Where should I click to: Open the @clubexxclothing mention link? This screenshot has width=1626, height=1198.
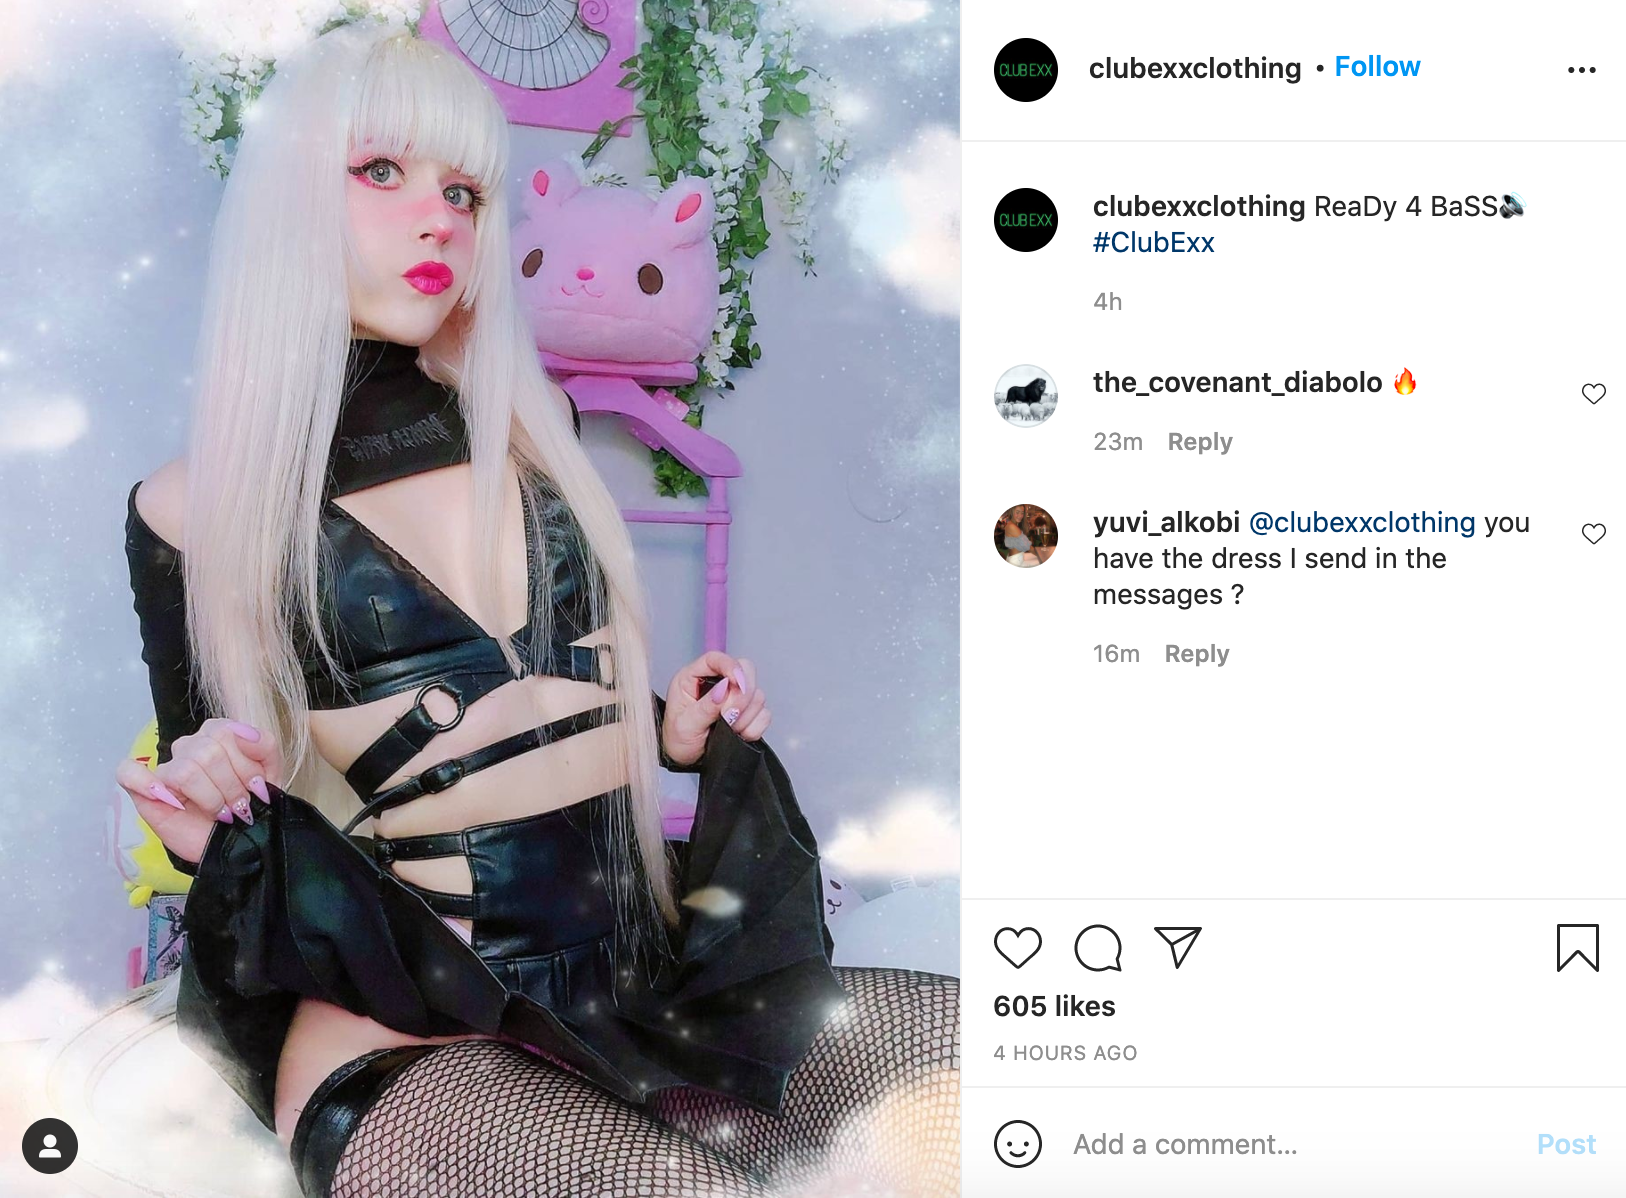1362,522
